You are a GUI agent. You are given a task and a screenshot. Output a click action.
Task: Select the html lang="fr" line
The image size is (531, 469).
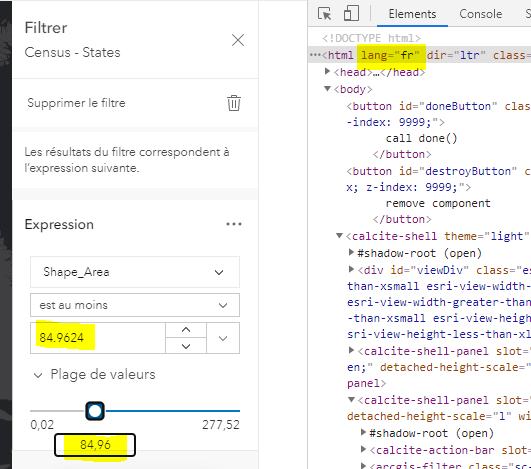coord(419,55)
